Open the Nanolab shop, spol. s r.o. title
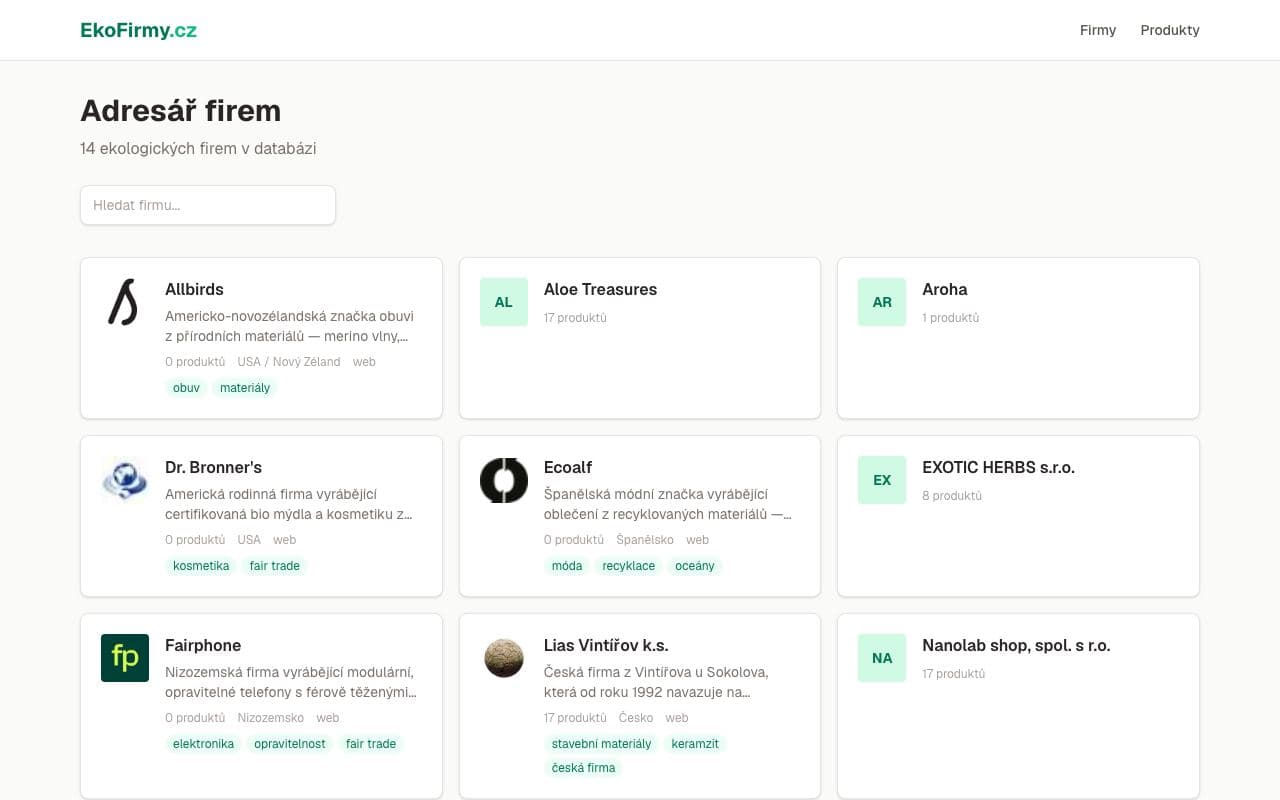 pos(1016,645)
